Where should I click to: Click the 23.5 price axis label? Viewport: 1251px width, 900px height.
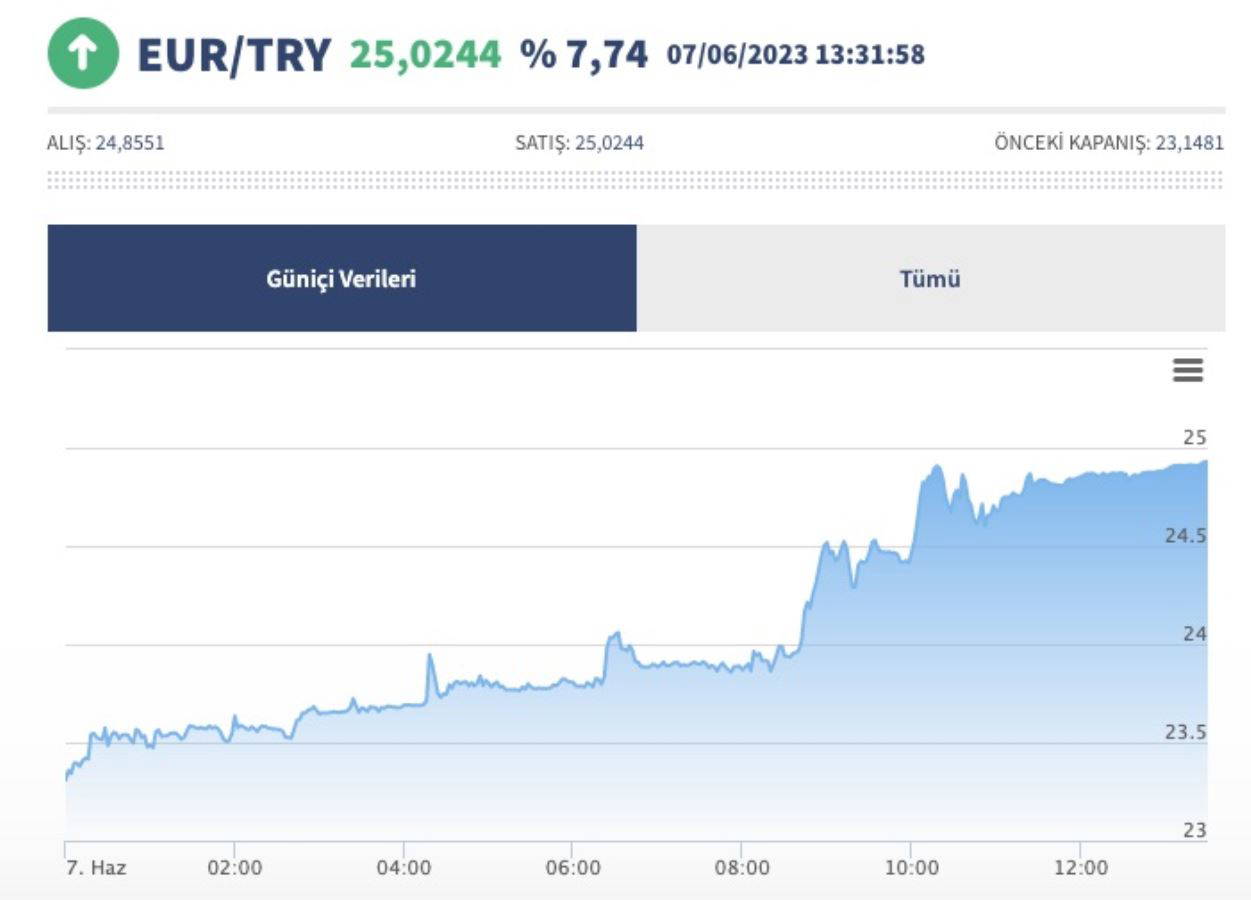pos(1185,732)
